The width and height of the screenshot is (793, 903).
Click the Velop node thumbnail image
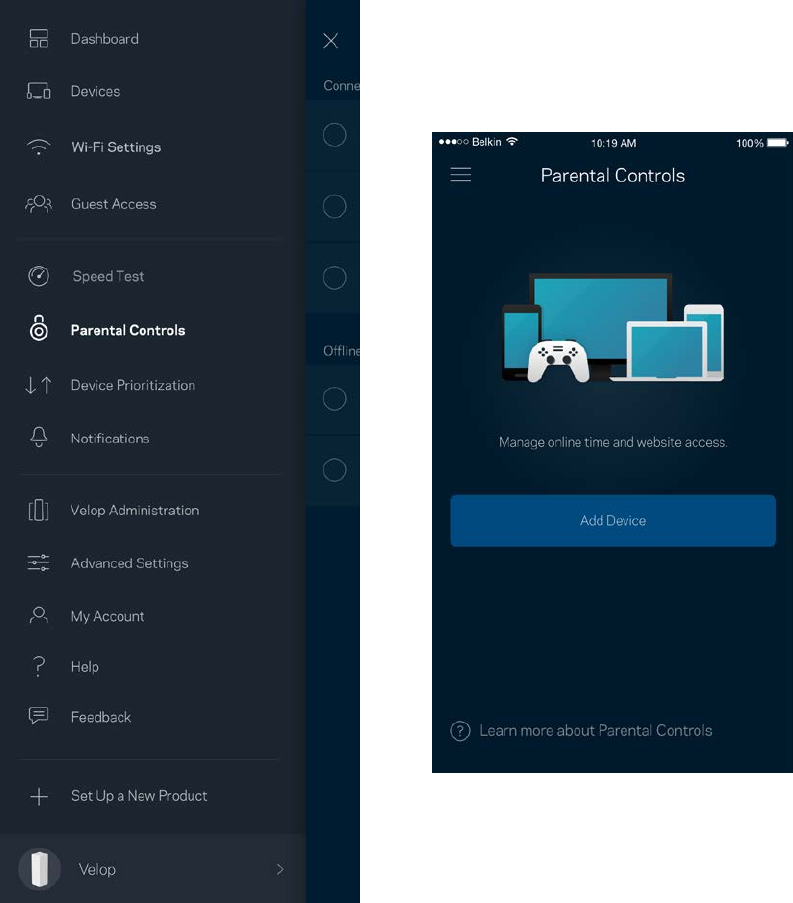[39, 869]
